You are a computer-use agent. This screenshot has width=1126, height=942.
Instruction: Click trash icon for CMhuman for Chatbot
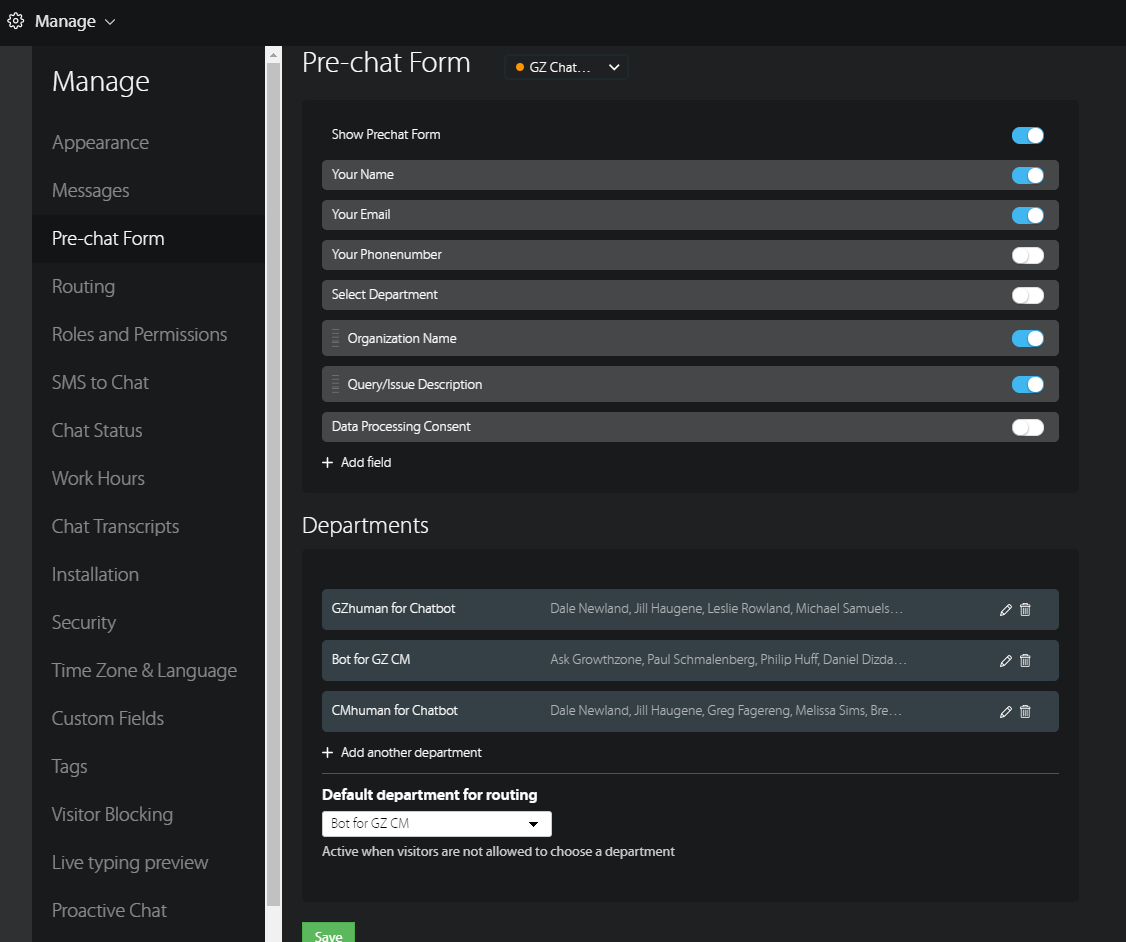pyautogui.click(x=1025, y=712)
